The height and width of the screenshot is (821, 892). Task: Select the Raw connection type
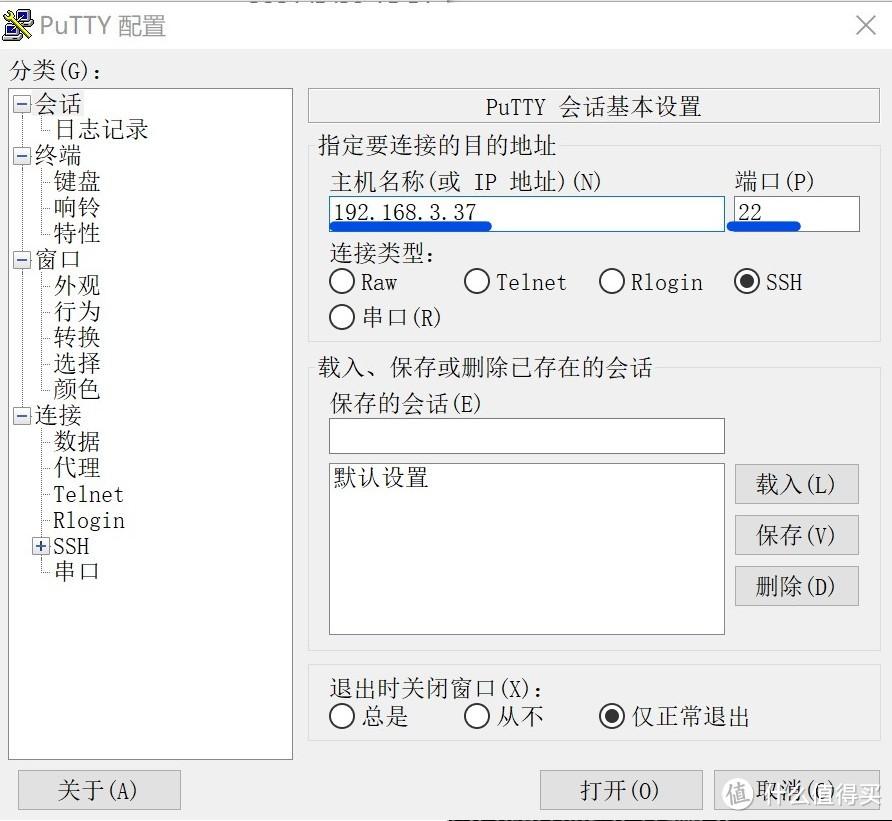341,282
